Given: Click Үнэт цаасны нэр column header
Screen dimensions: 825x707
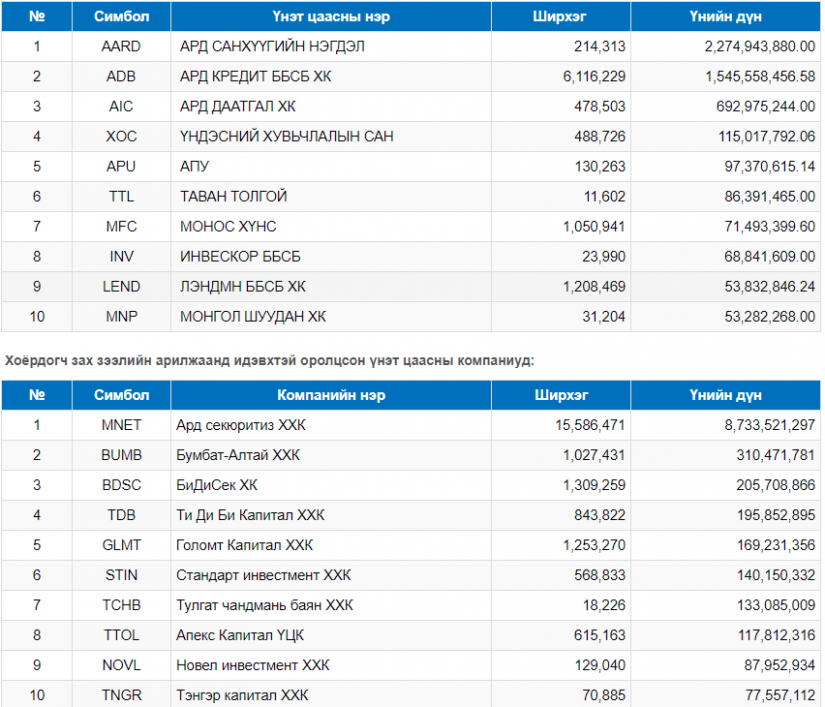Looking at the screenshot, I should coord(331,16).
